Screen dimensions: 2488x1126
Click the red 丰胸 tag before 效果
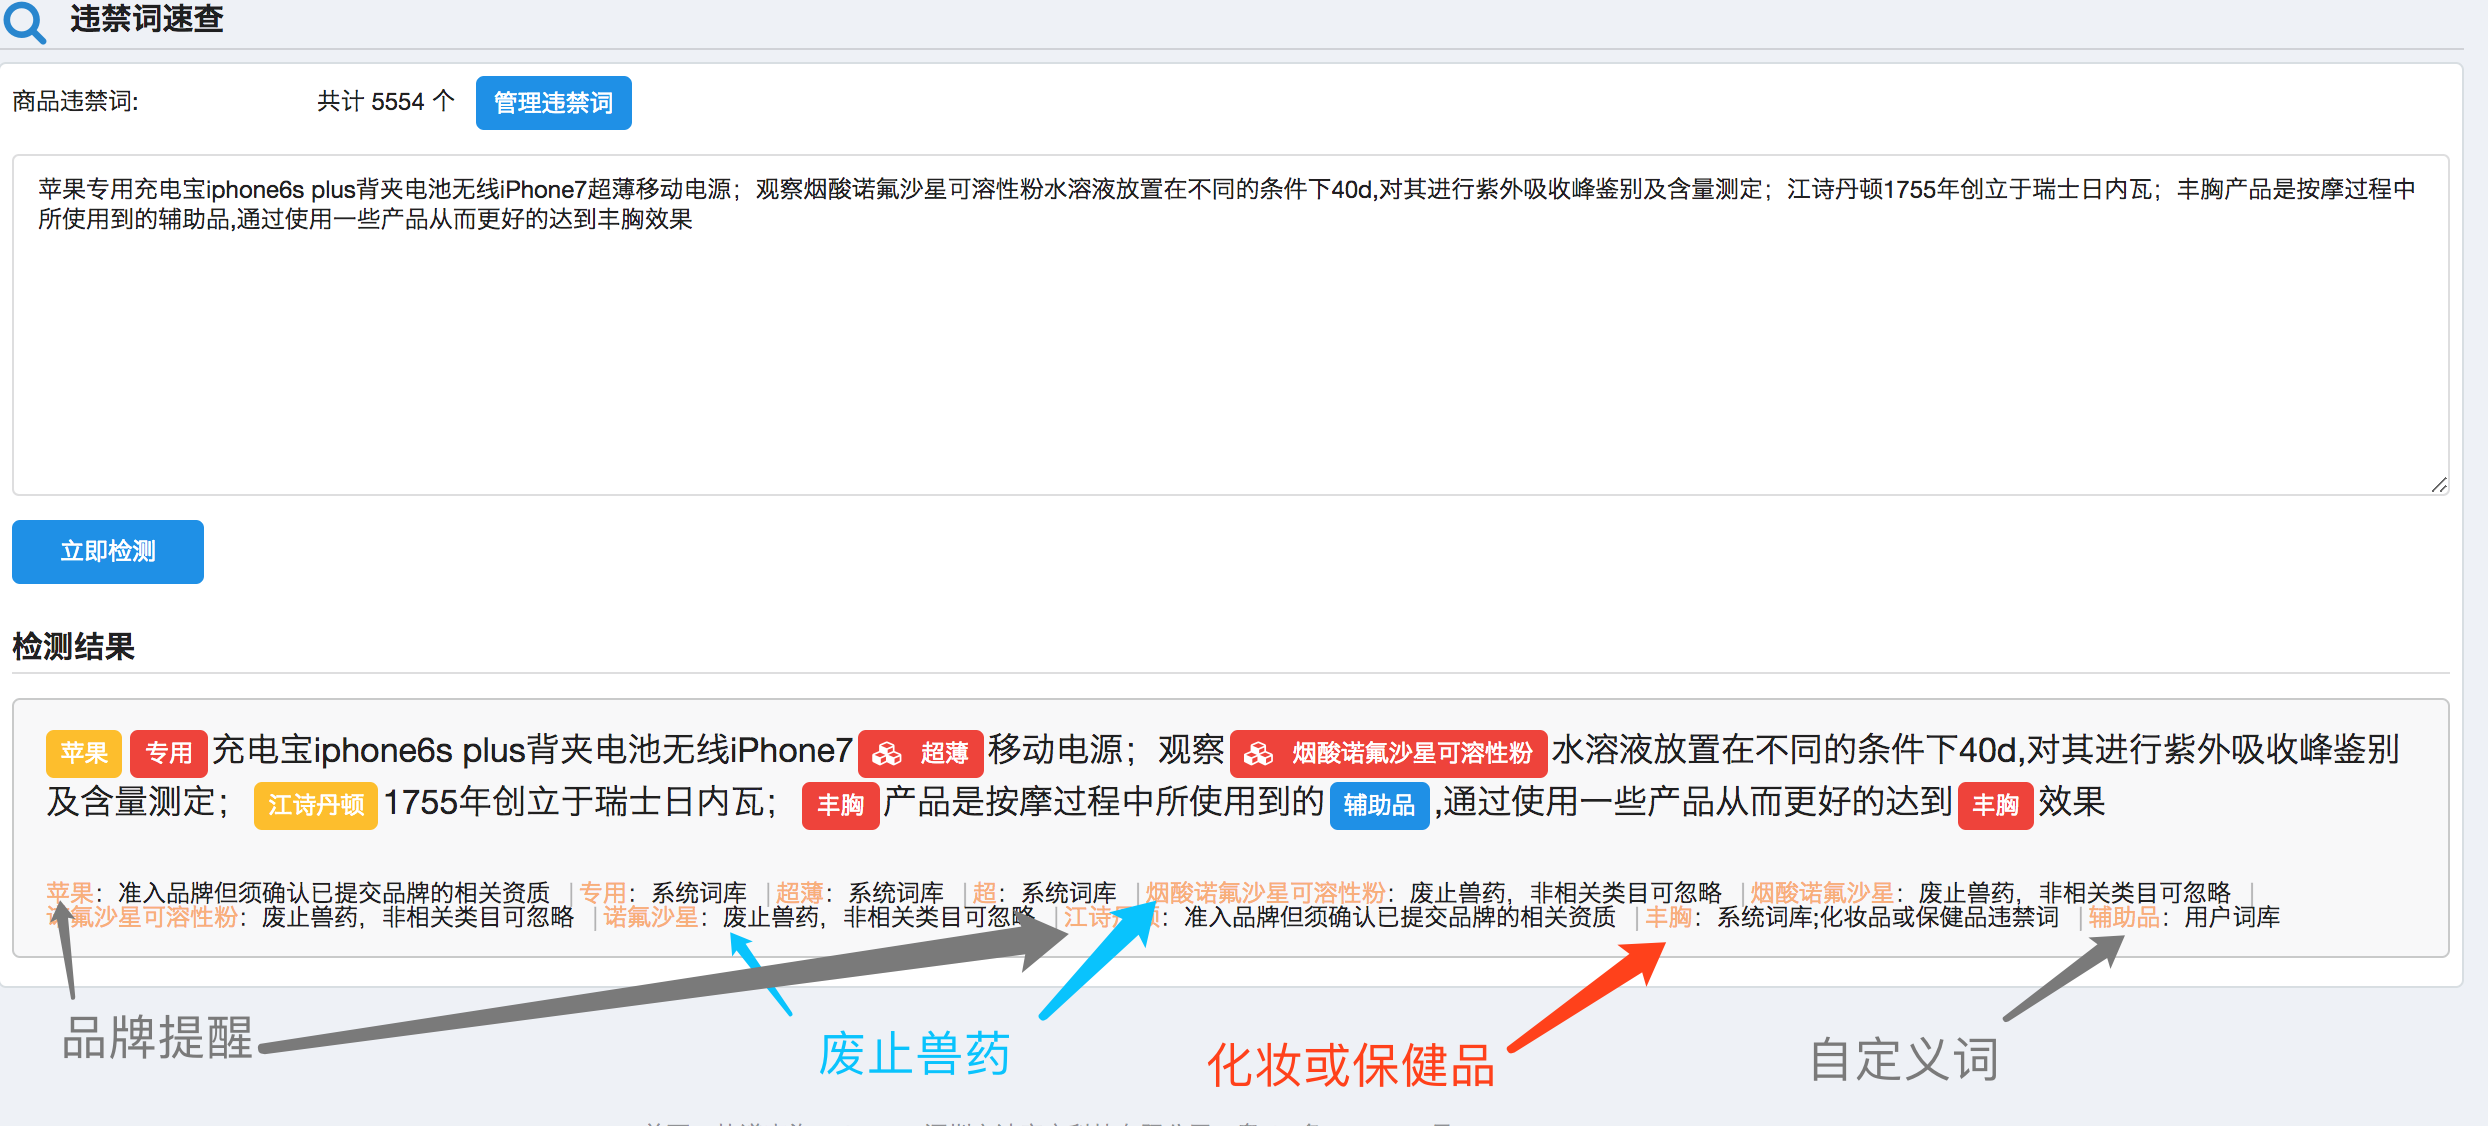1995,805
